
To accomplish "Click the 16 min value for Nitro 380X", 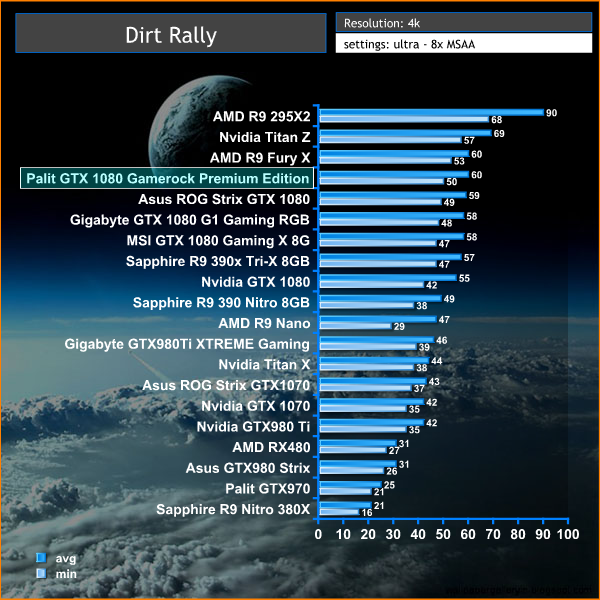I will pyautogui.click(x=367, y=512).
